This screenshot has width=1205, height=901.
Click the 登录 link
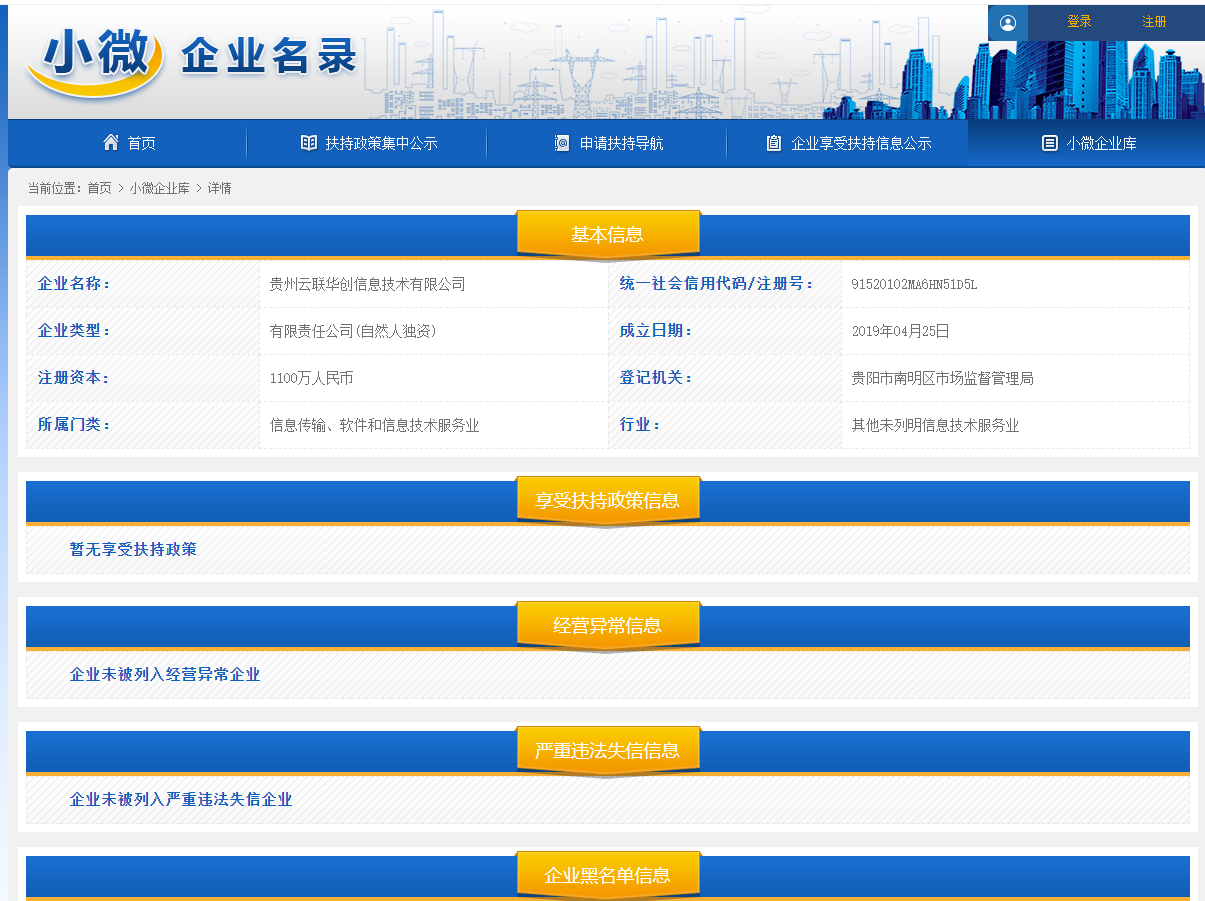[1079, 22]
